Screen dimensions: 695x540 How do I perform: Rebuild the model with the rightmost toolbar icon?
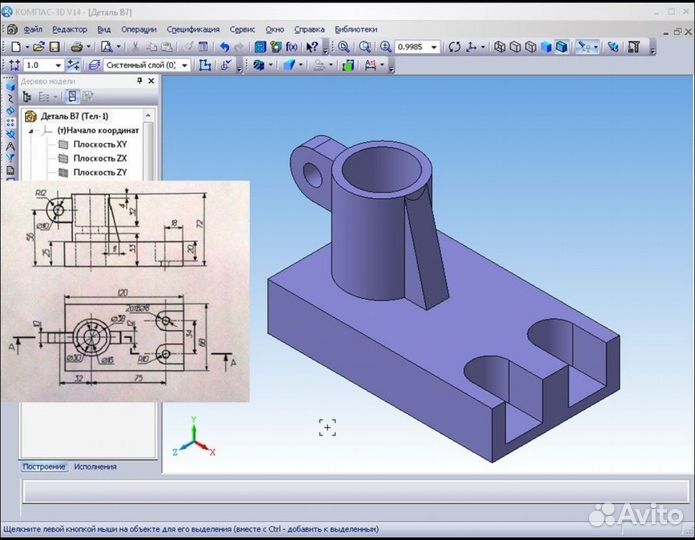coord(634,47)
